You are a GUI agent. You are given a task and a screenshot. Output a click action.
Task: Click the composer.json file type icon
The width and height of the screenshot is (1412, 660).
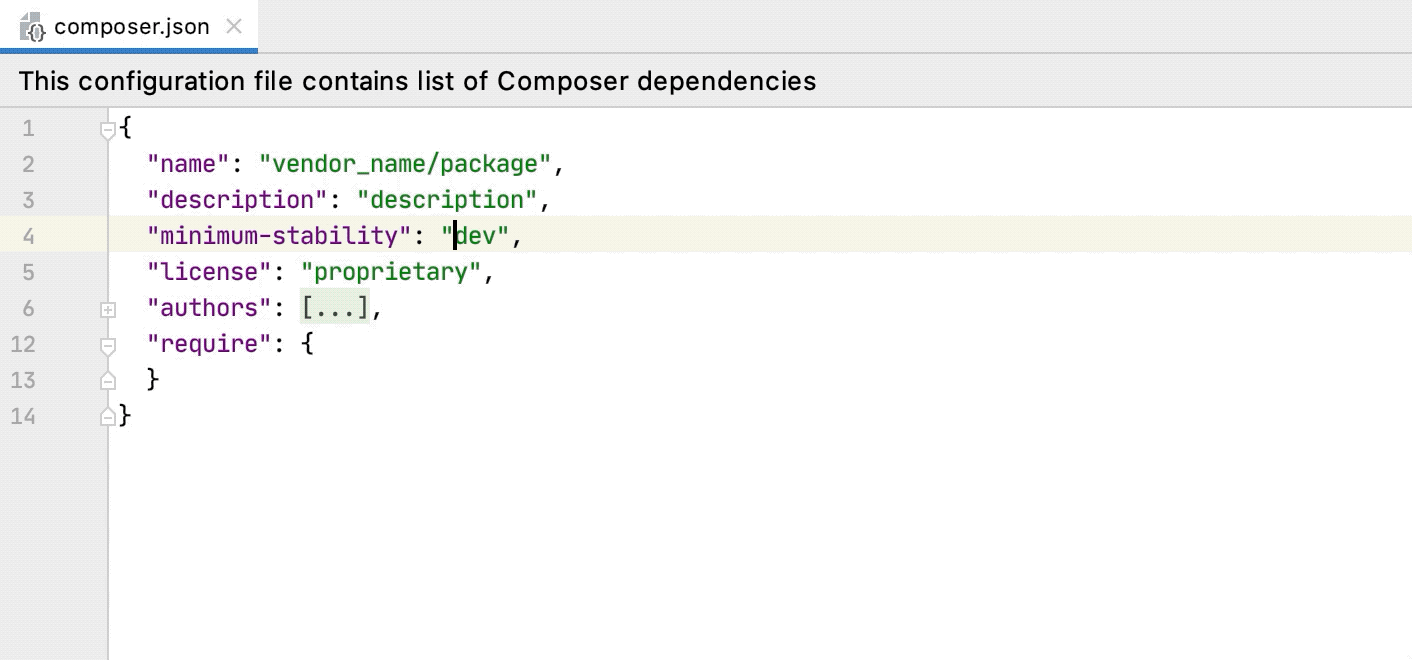click(x=31, y=27)
